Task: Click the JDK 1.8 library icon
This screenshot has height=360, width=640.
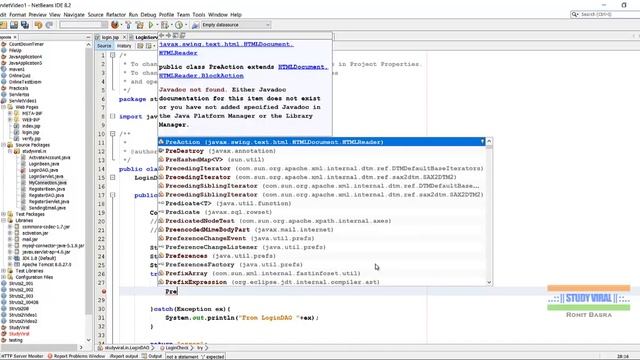Action: tap(17, 258)
